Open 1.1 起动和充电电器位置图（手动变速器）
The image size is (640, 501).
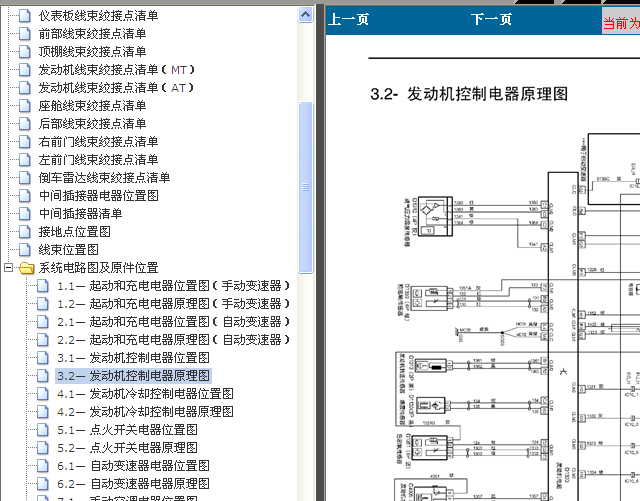[173, 286]
